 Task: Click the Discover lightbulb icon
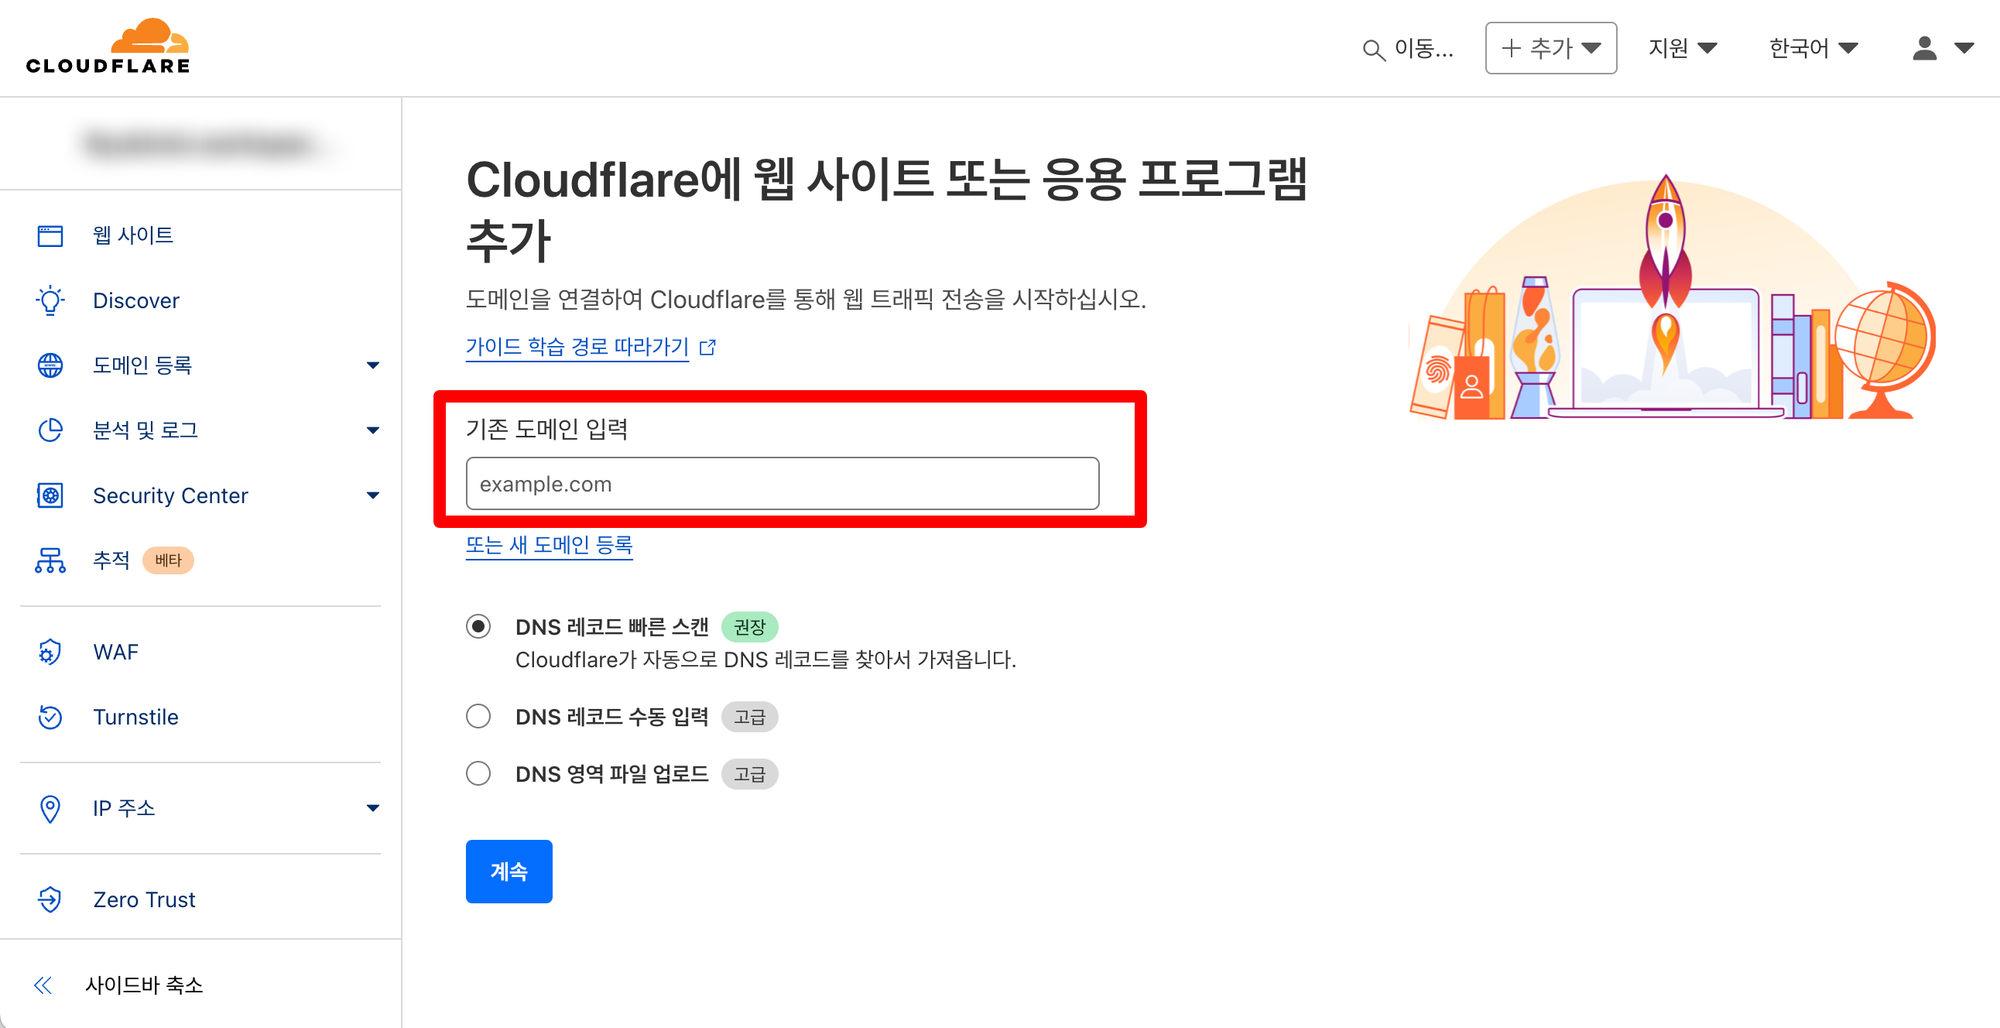point(50,300)
